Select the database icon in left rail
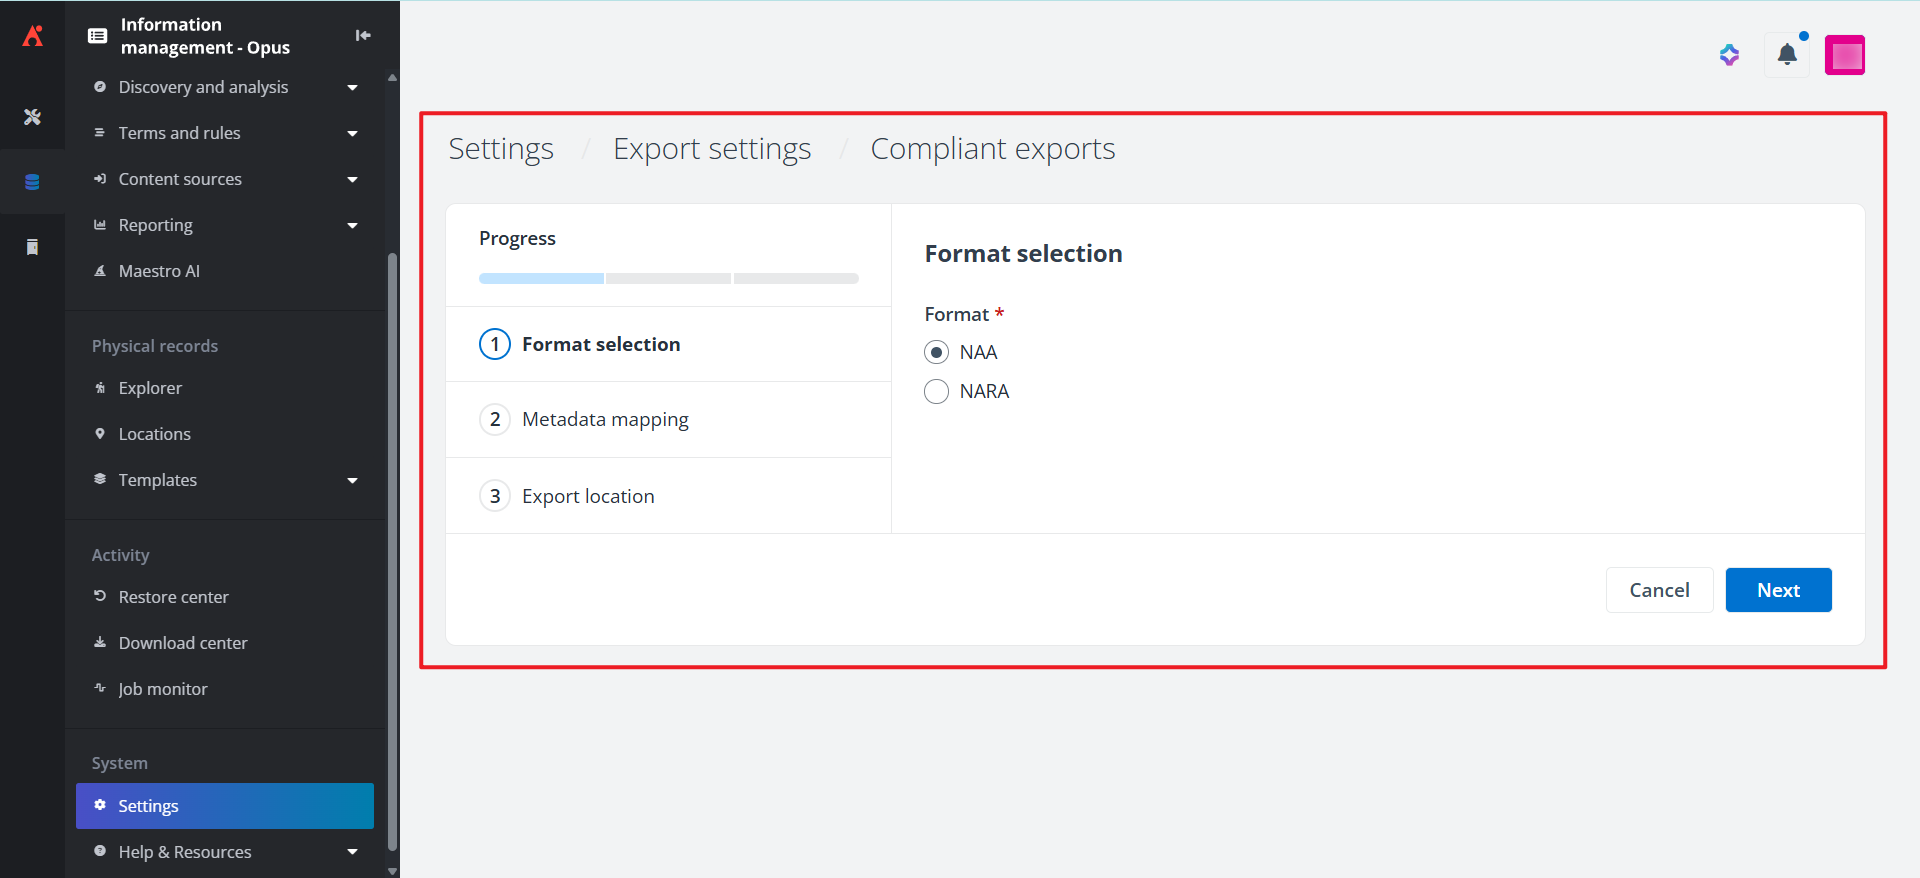Viewport: 1920px width, 878px height. click(32, 182)
